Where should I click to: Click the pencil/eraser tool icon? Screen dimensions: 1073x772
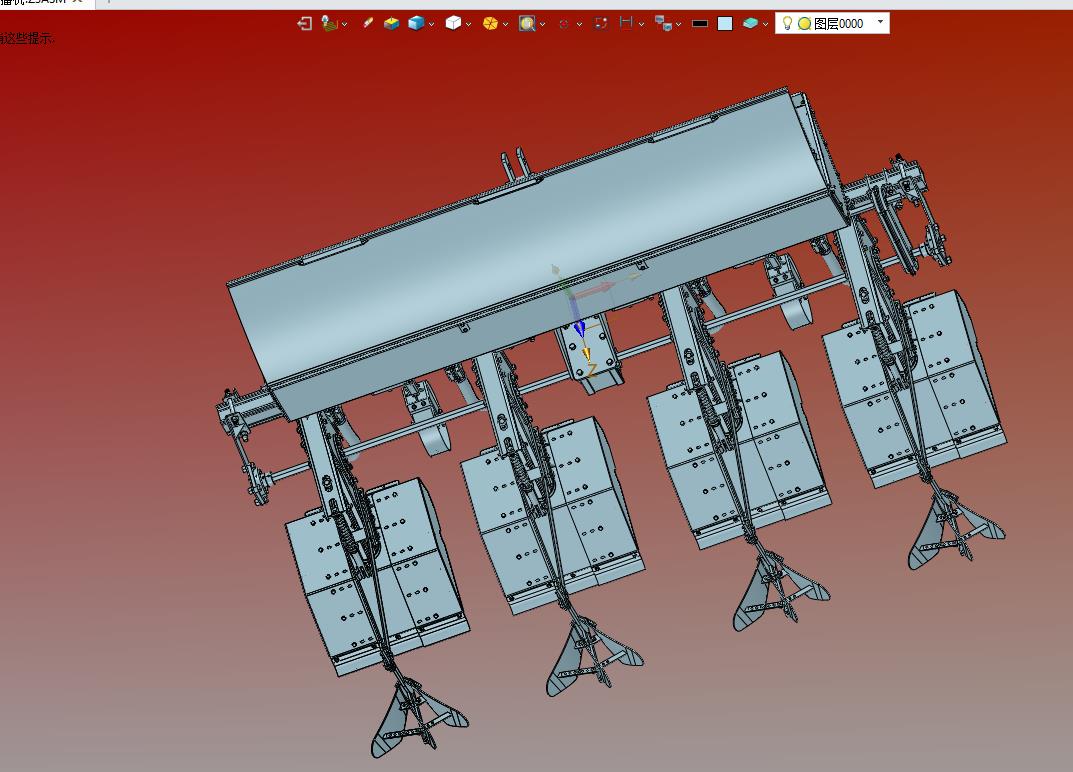(x=368, y=23)
